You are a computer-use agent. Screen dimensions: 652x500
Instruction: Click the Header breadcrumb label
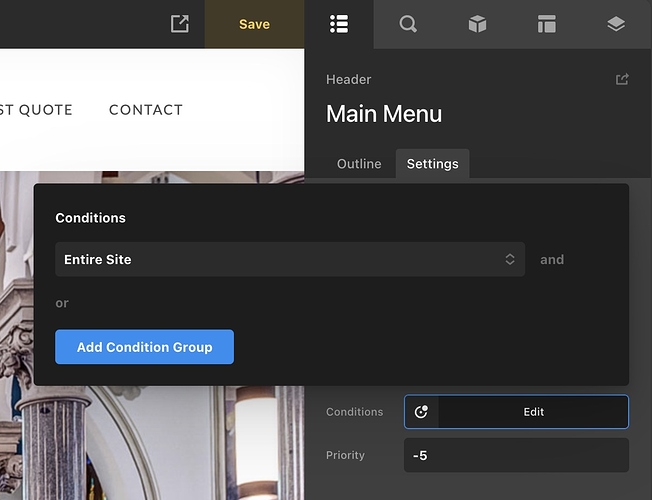click(349, 80)
